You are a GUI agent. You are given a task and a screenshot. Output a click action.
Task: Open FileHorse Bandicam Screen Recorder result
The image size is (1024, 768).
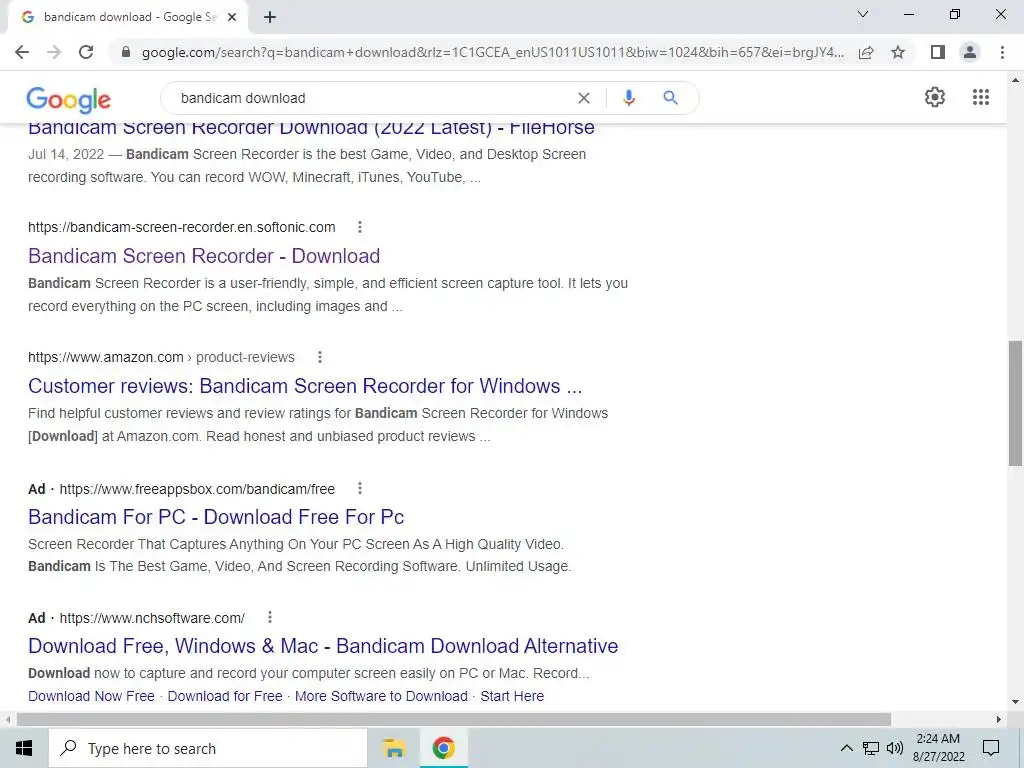coord(312,127)
